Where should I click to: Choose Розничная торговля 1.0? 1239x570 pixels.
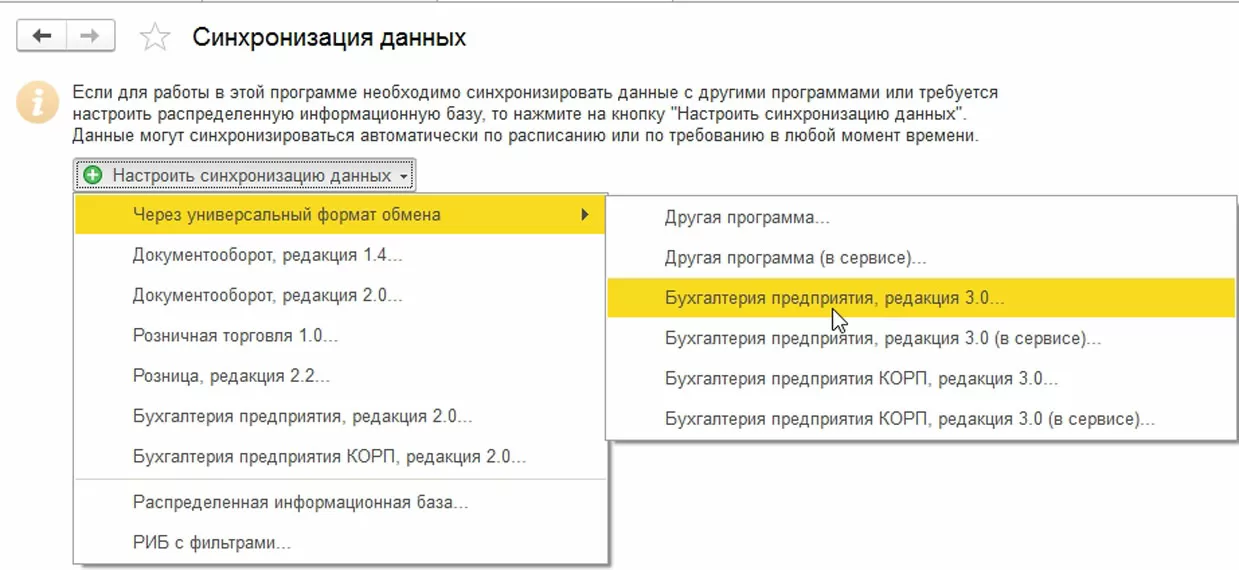point(340,336)
